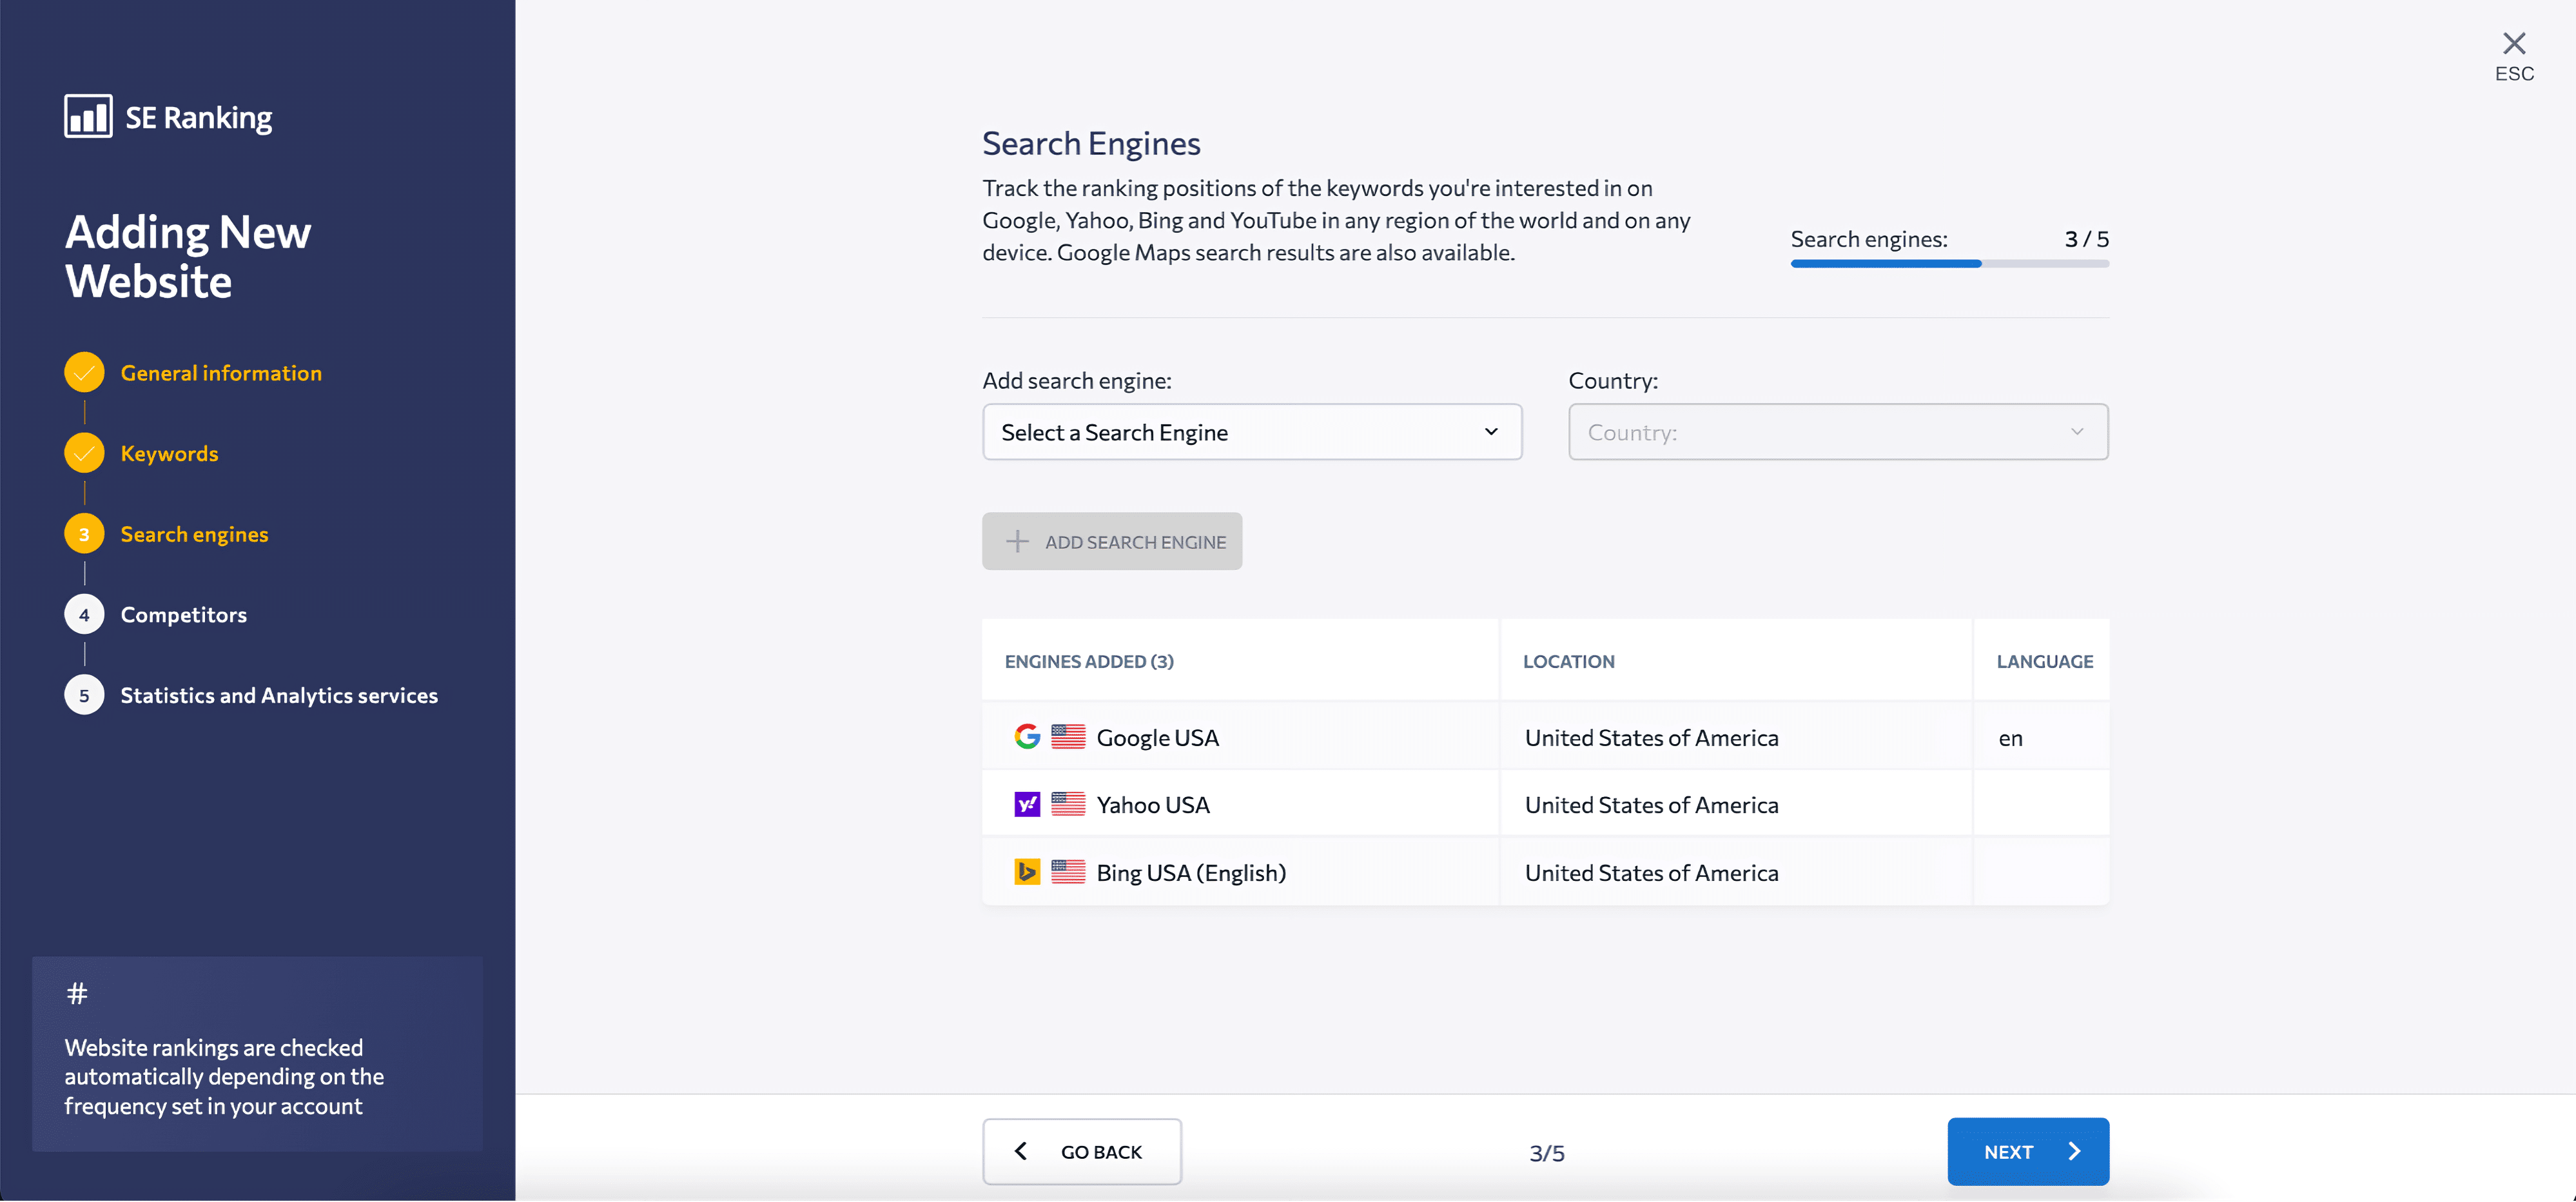
Task: Go to General information step
Action: click(x=221, y=373)
